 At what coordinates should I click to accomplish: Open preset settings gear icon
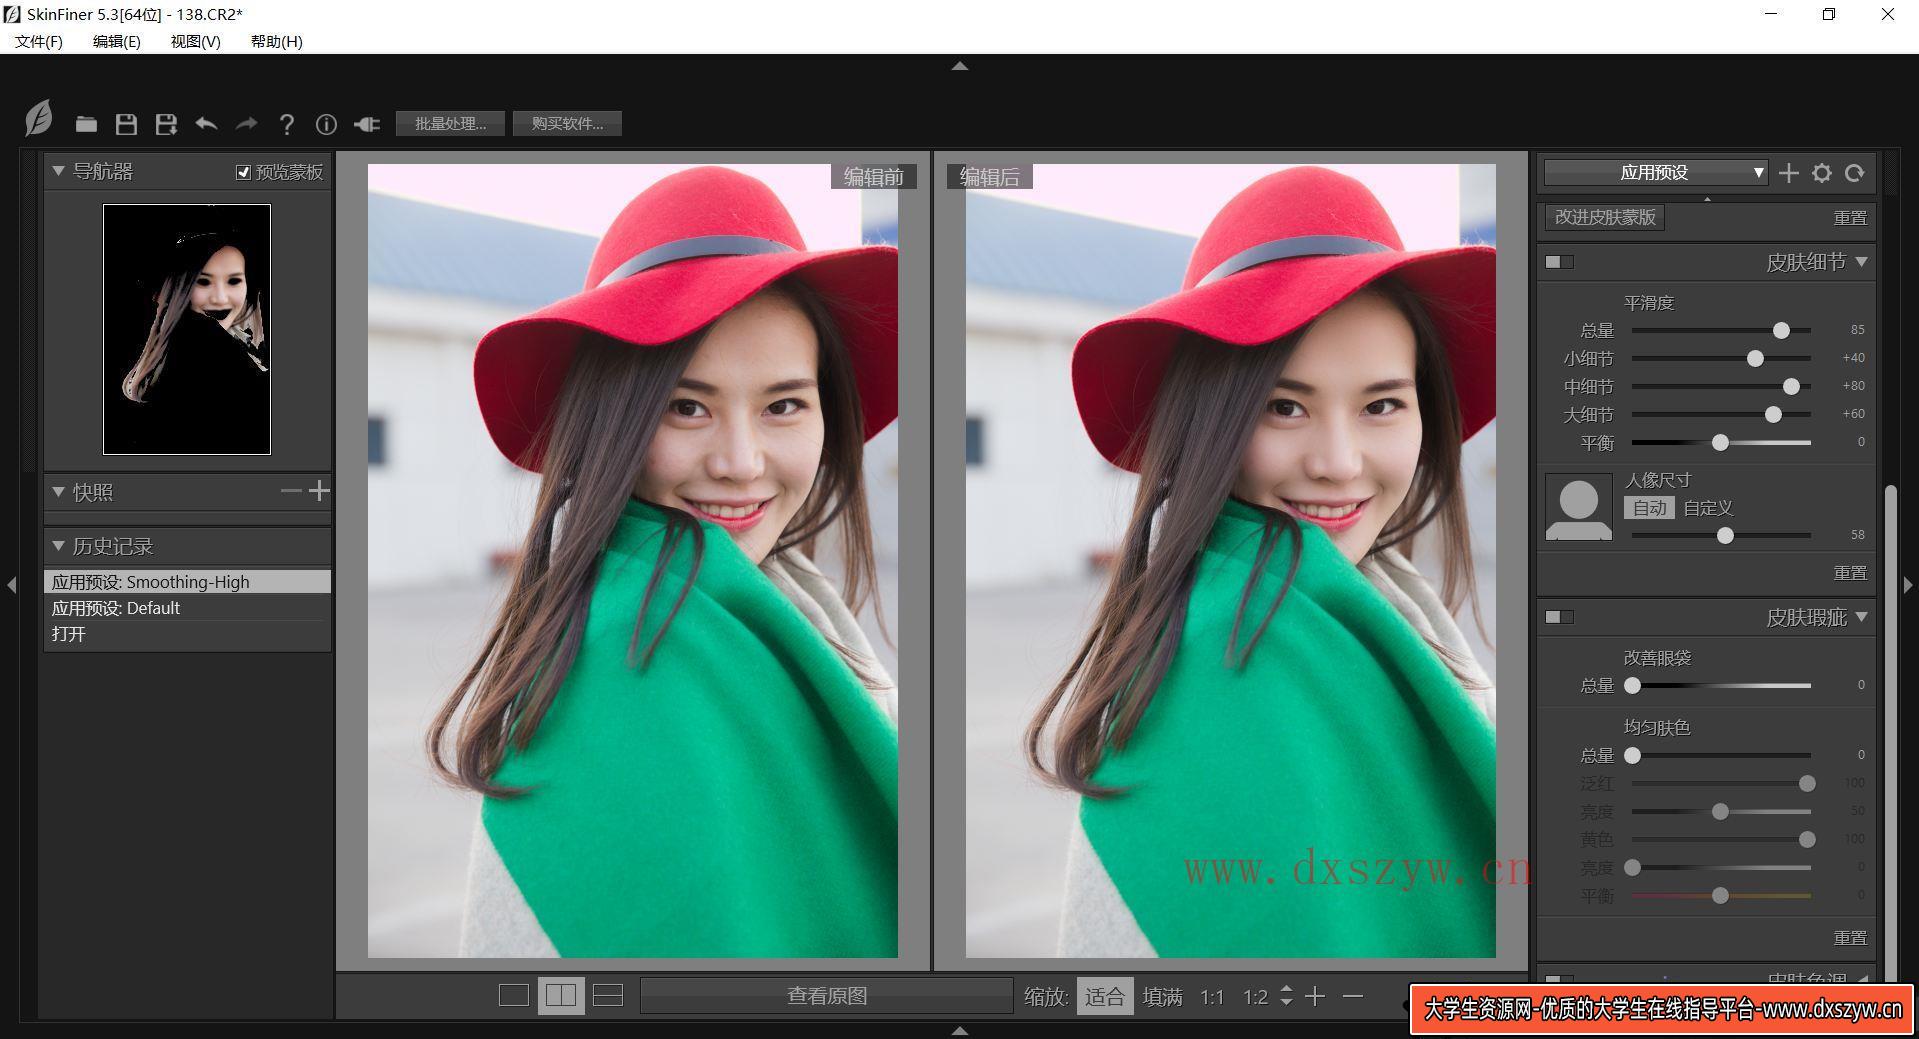tap(1822, 173)
